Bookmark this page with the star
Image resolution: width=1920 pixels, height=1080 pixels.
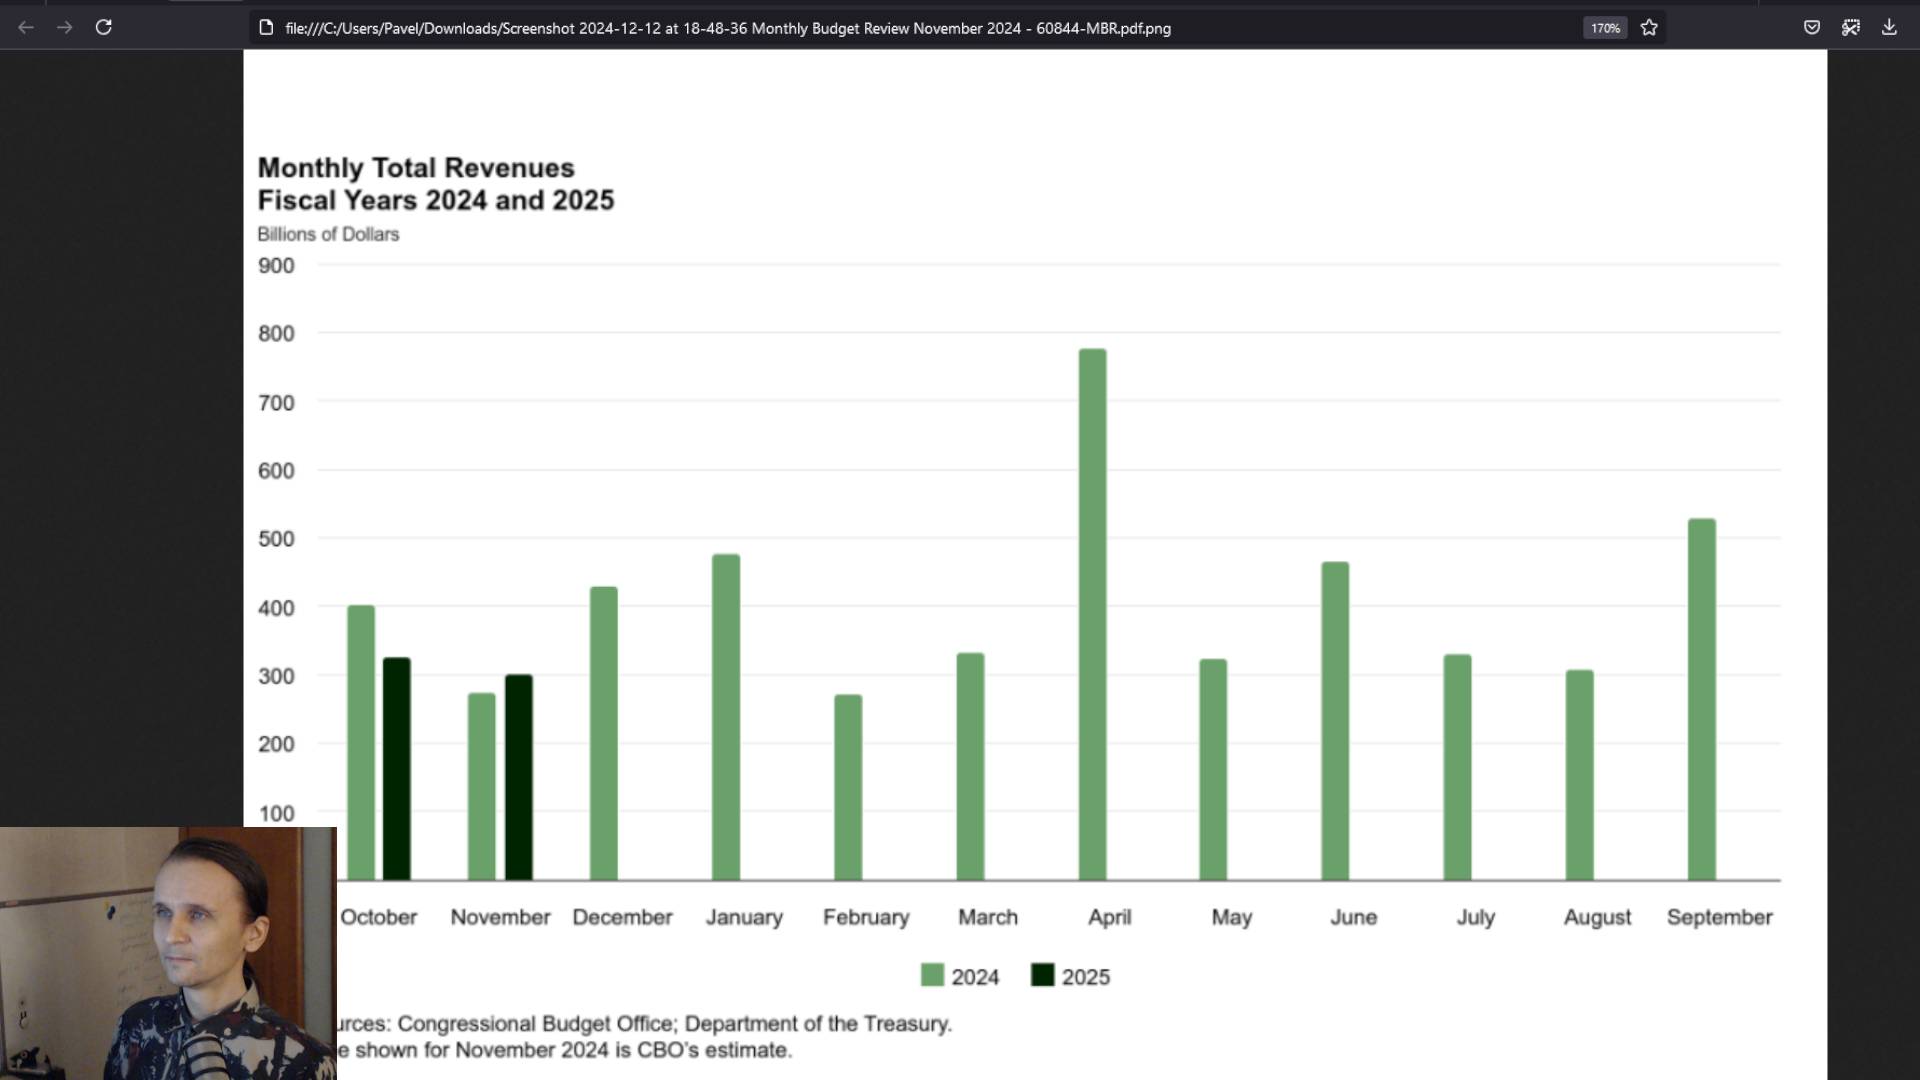point(1649,27)
